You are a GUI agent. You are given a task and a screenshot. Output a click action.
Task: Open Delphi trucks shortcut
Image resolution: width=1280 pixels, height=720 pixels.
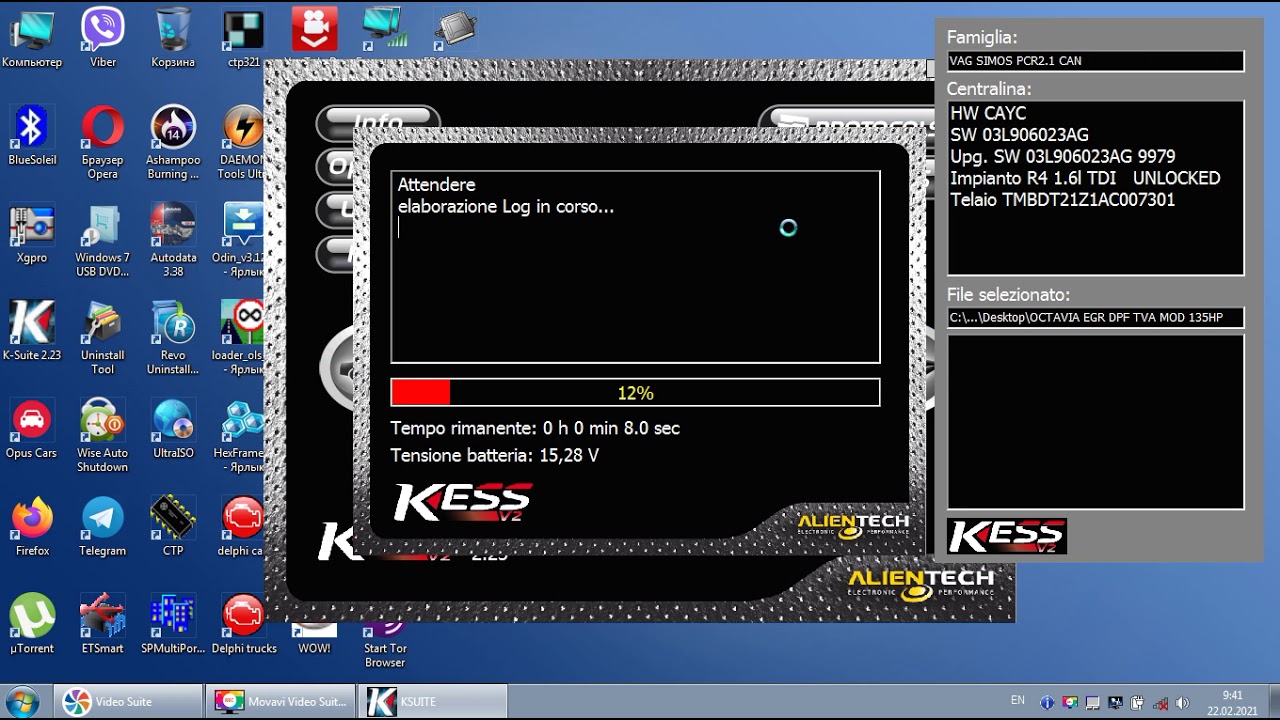click(243, 624)
